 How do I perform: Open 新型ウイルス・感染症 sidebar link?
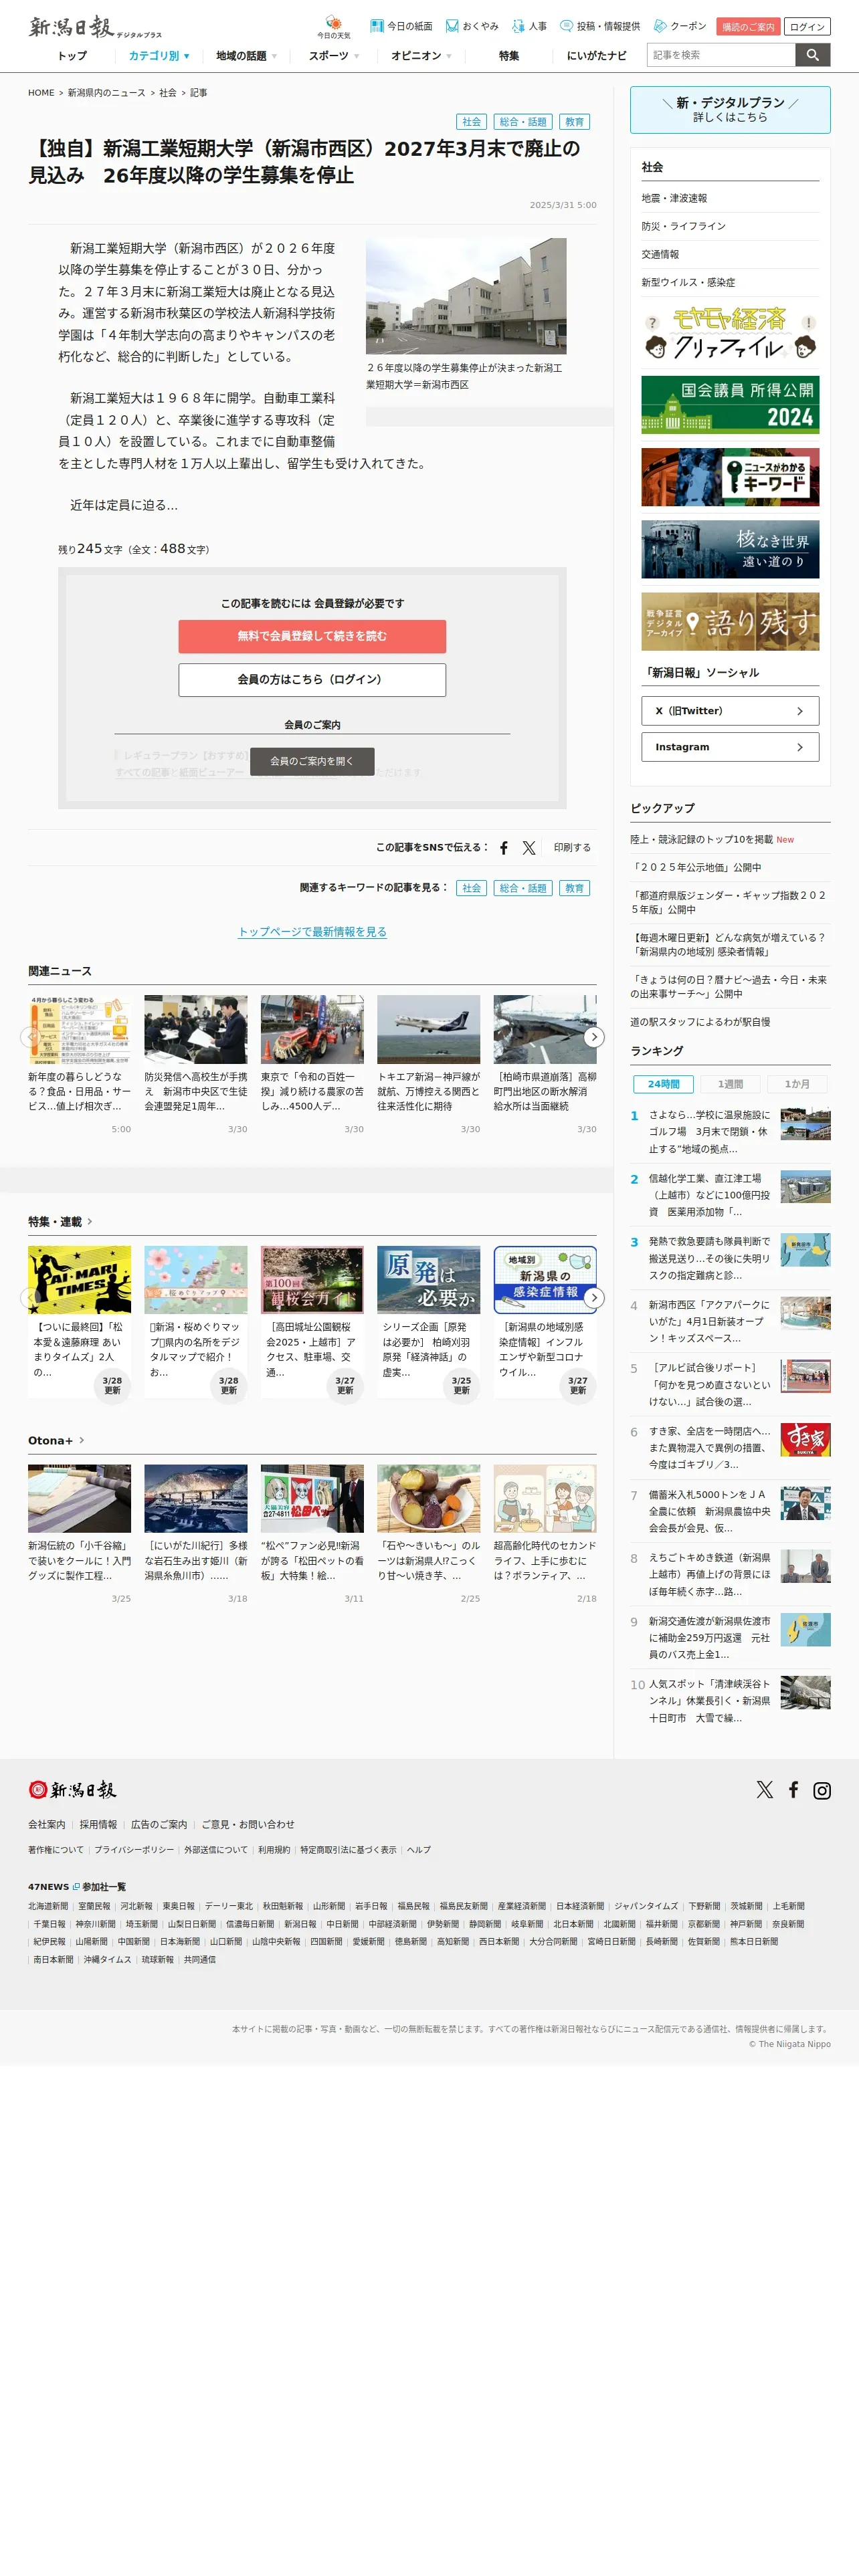pos(688,282)
